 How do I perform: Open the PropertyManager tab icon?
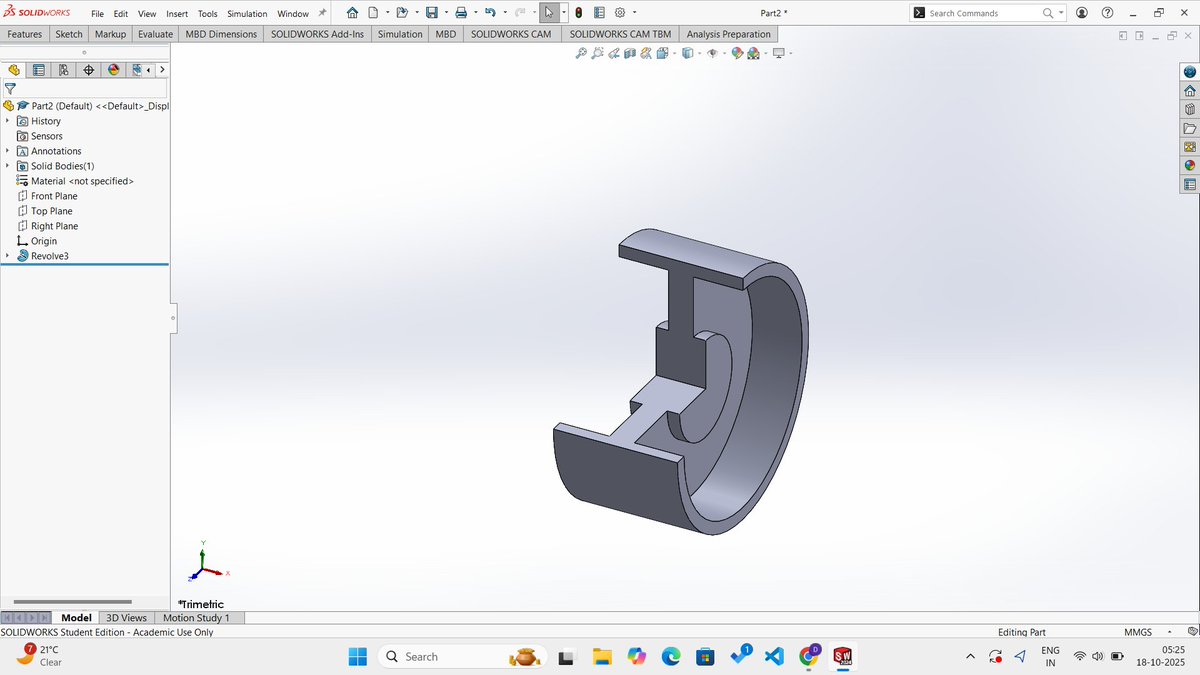[x=39, y=70]
